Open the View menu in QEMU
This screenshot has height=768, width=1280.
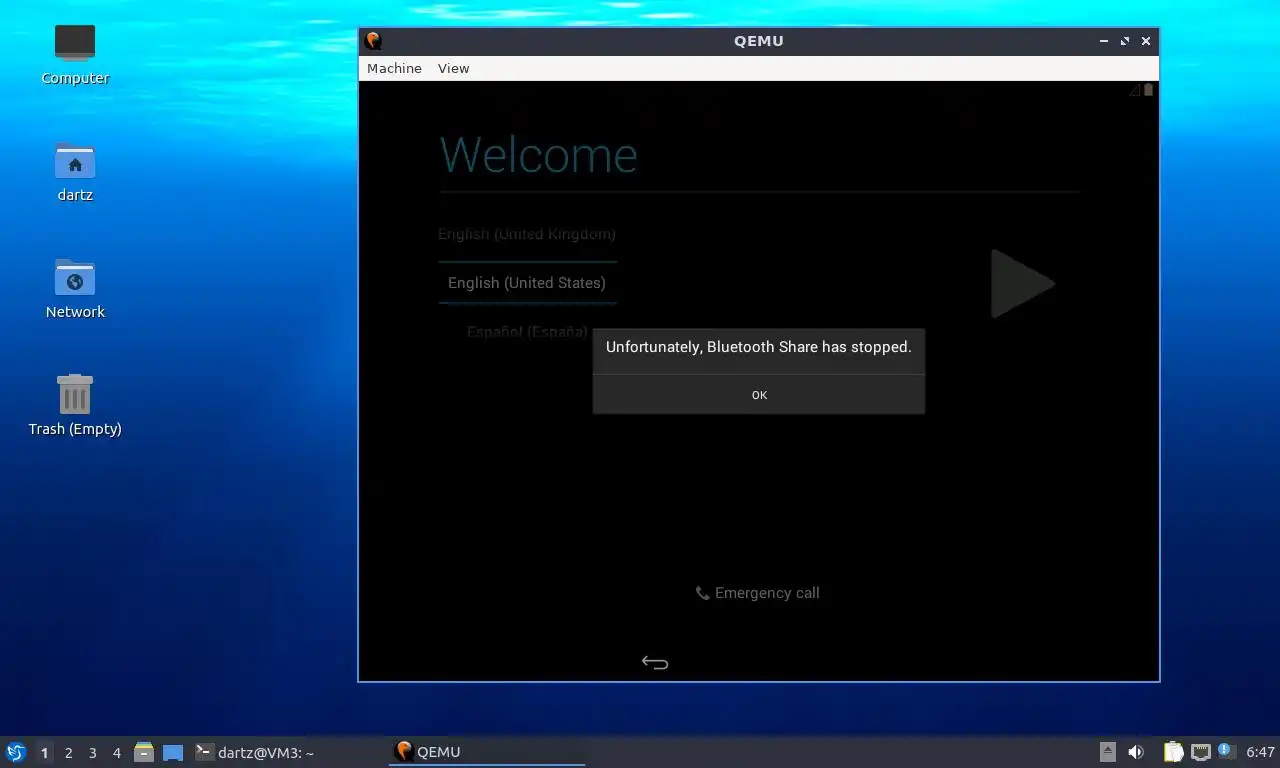click(x=453, y=68)
